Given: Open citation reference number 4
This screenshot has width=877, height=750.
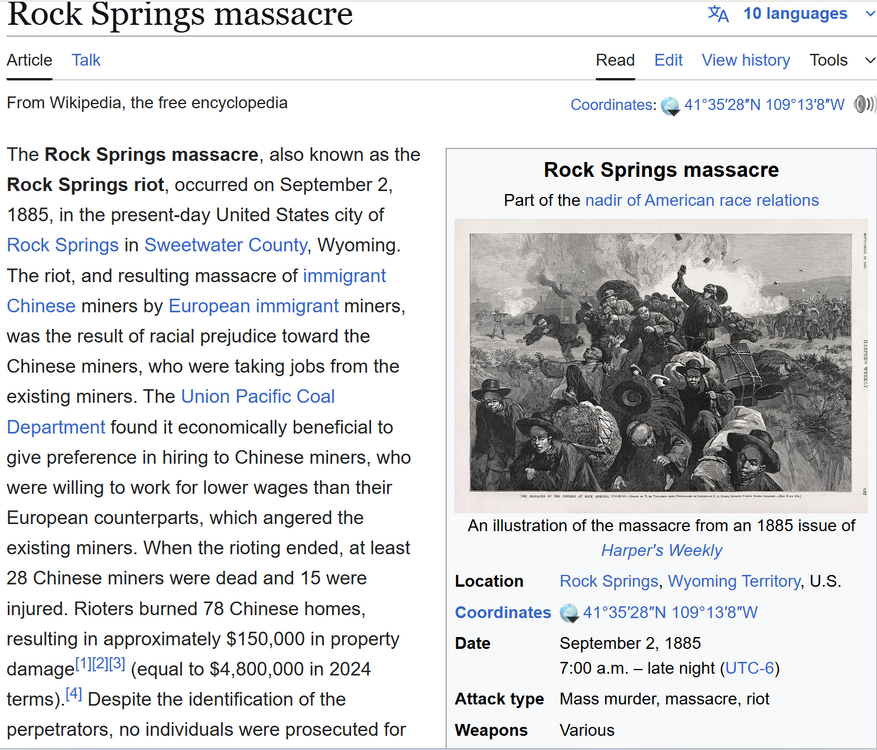Looking at the screenshot, I should tap(74, 694).
